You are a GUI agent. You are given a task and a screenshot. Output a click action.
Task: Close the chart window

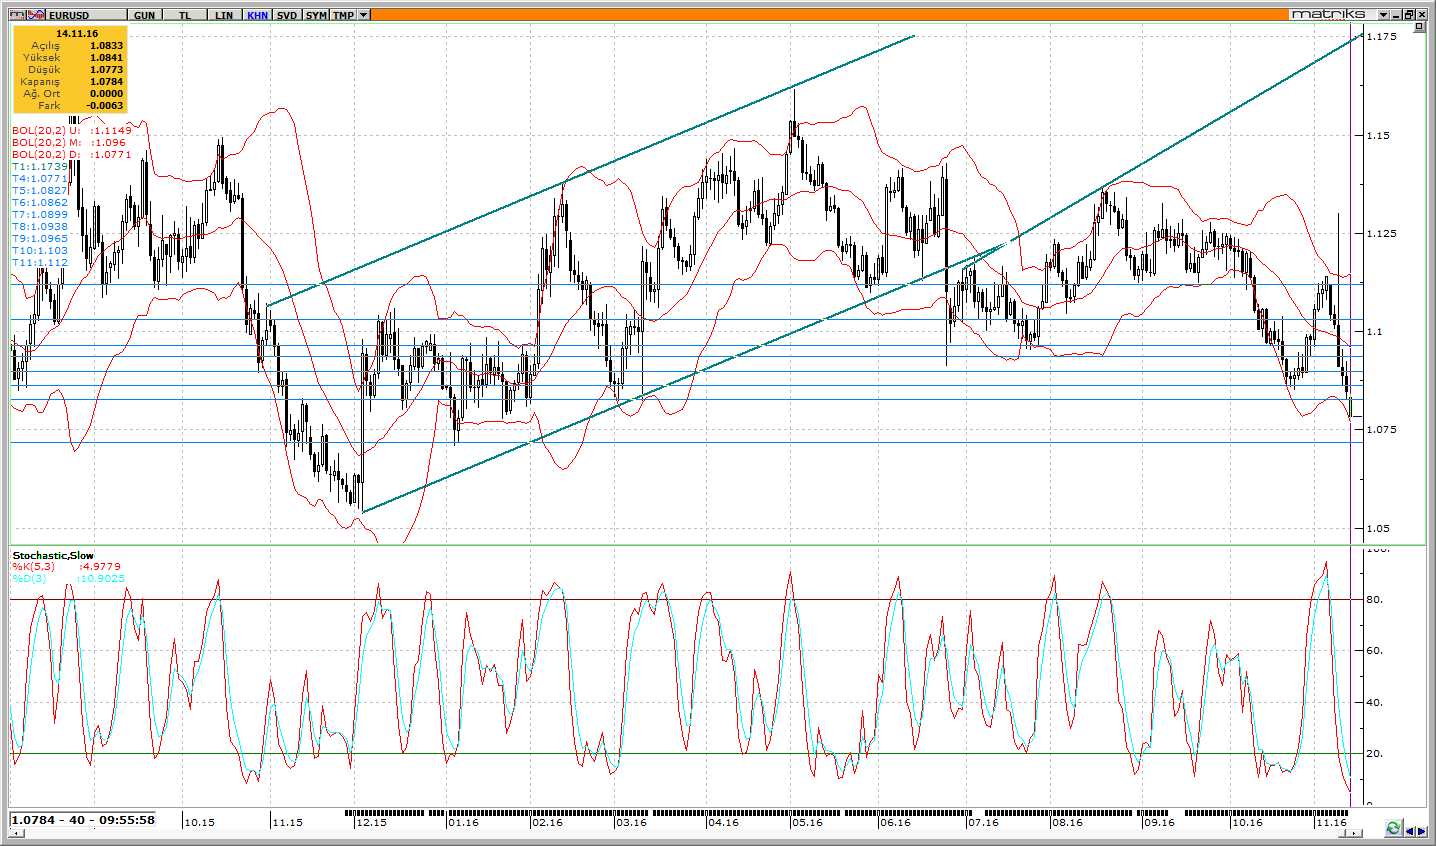pyautogui.click(x=1421, y=15)
